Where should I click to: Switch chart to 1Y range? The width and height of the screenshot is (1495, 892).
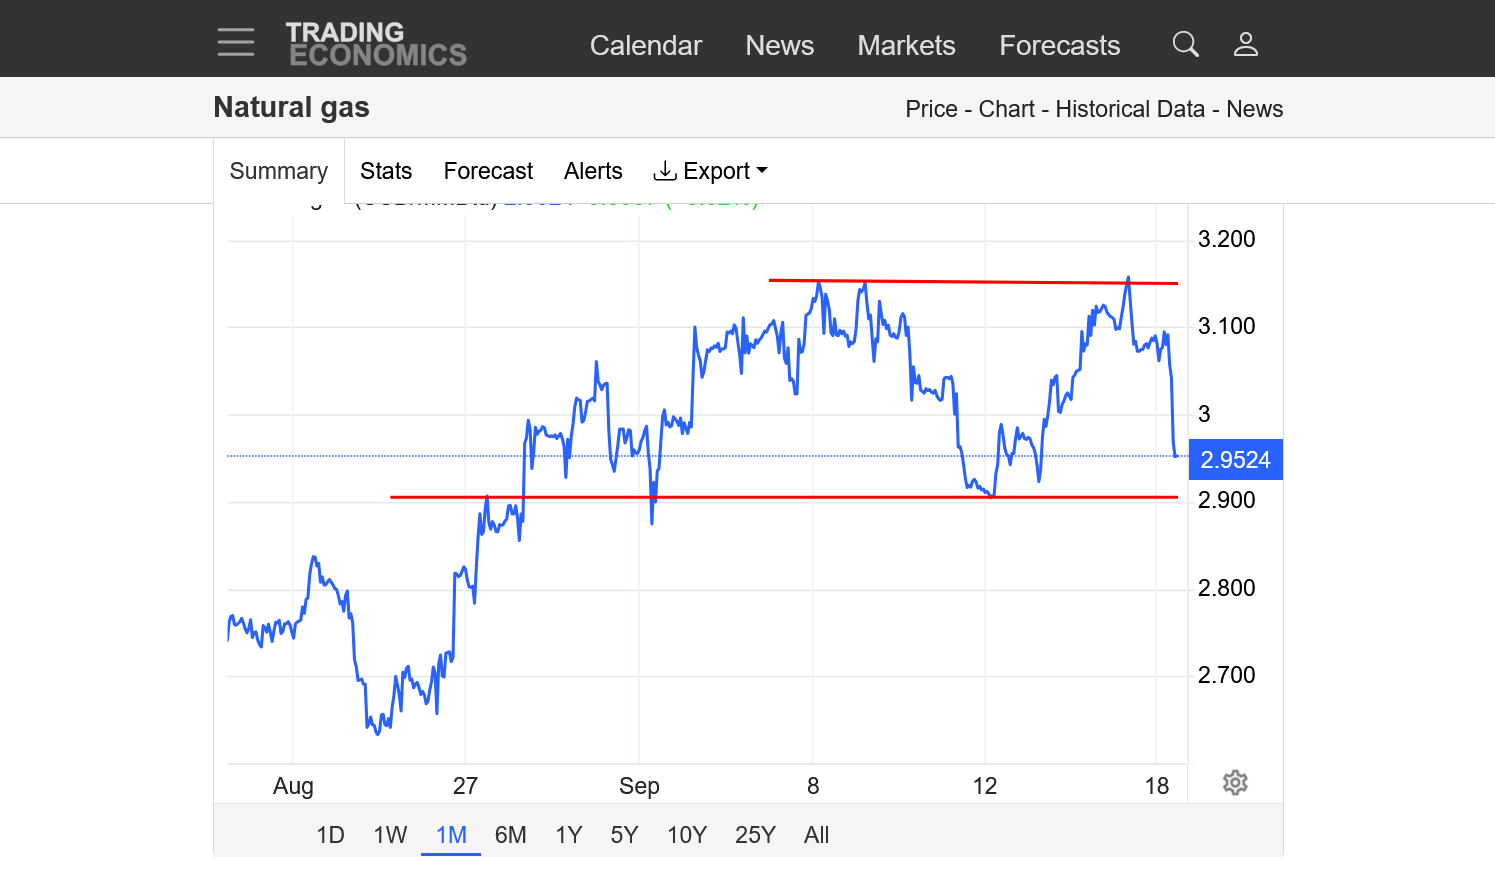pos(568,835)
